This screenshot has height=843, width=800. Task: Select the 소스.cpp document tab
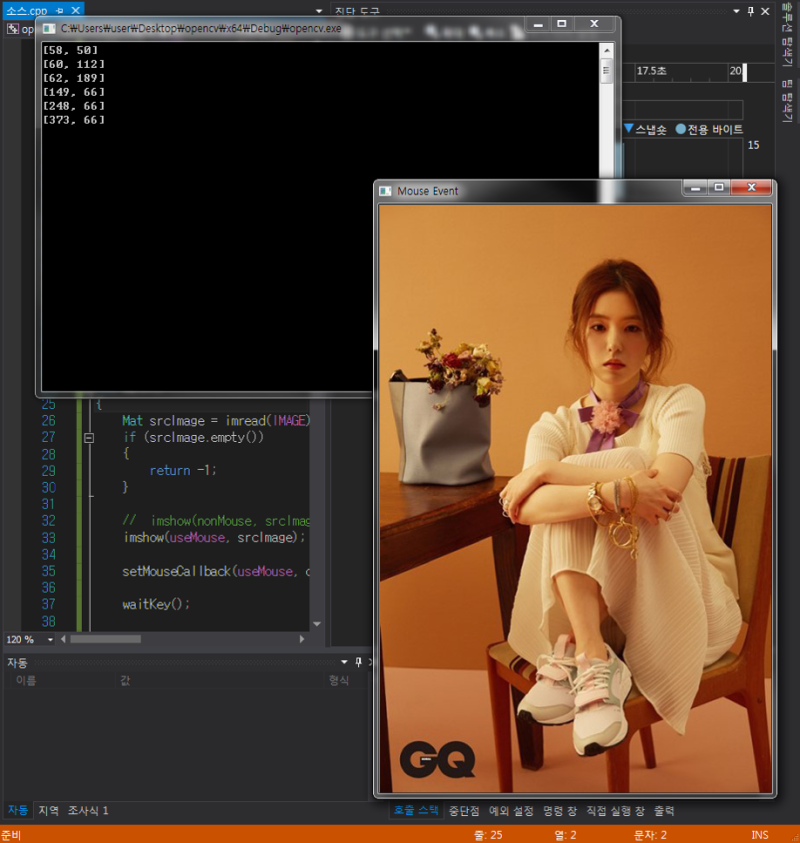(x=27, y=10)
